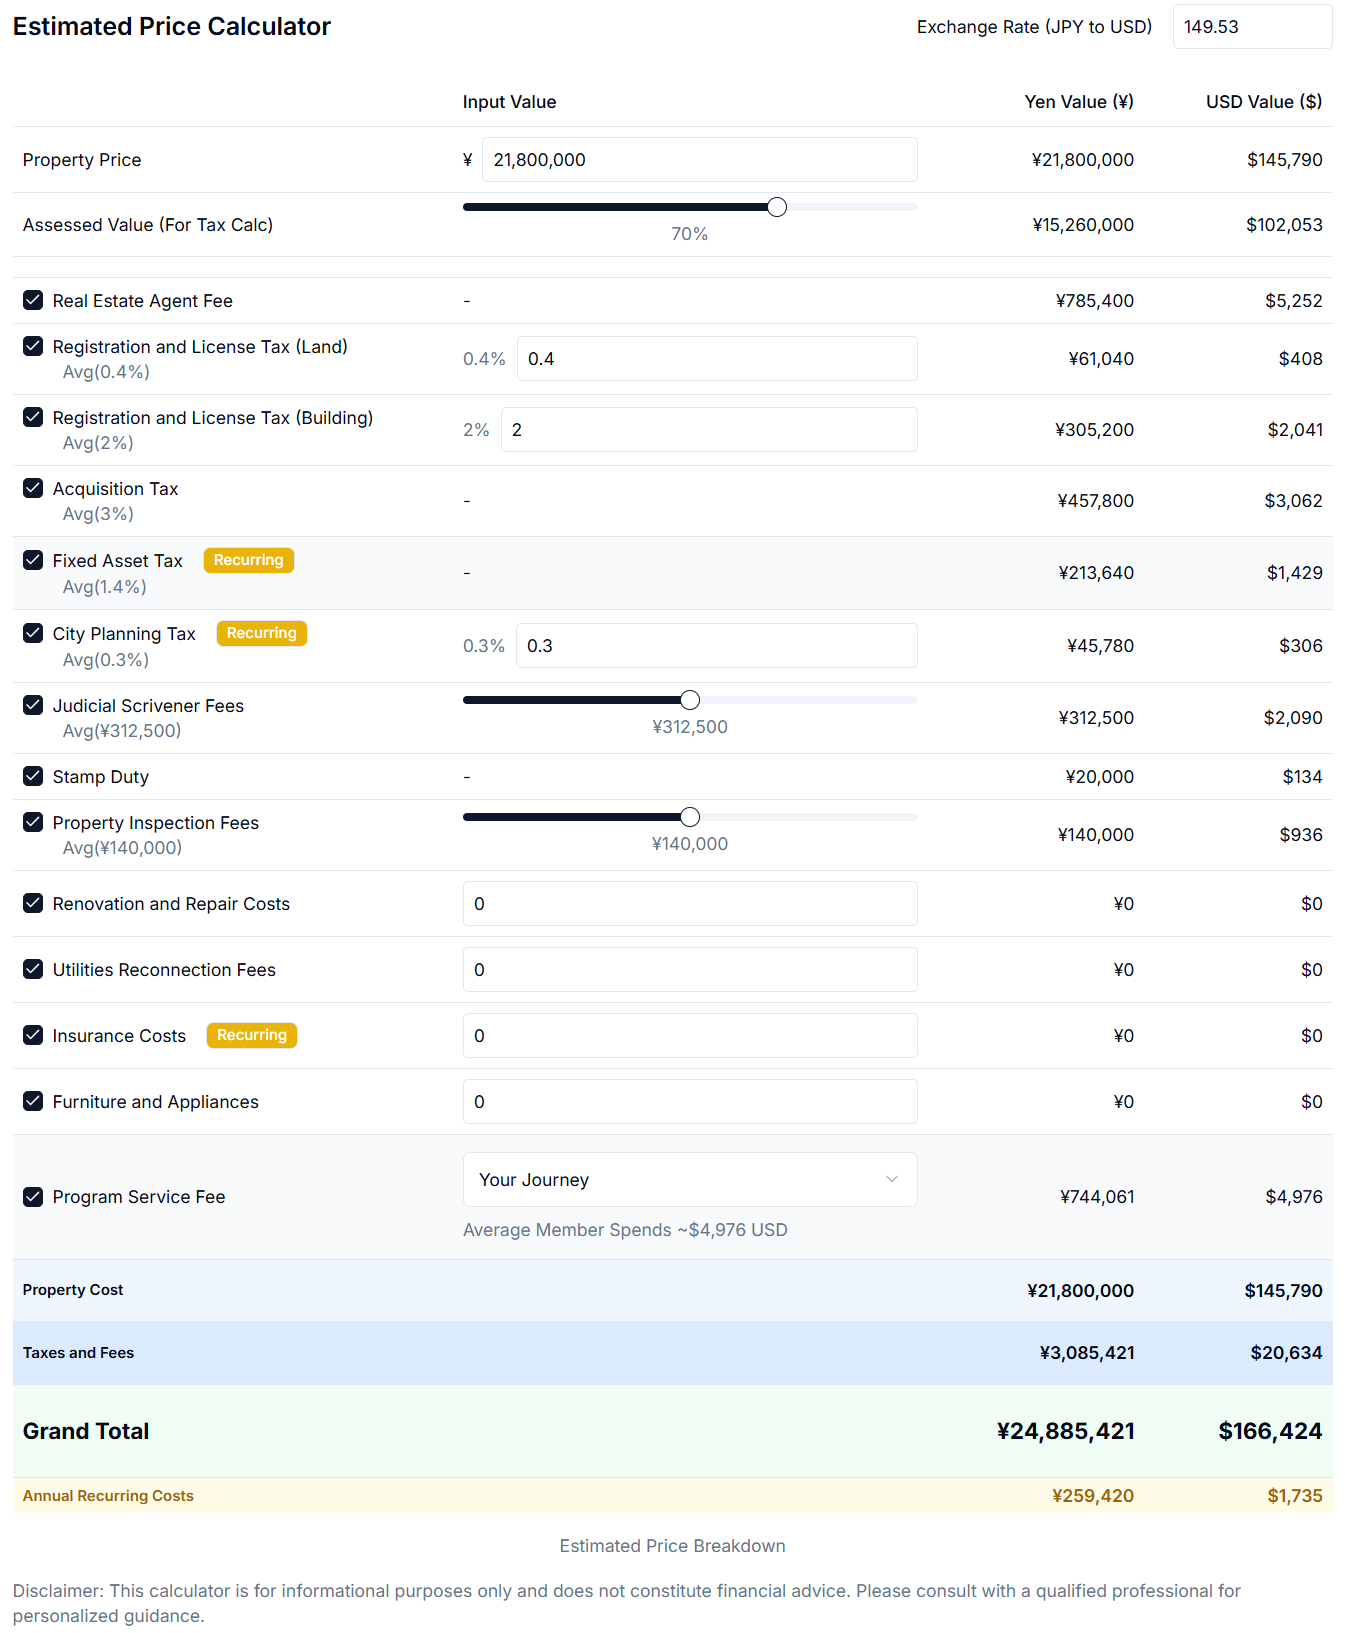This screenshot has width=1345, height=1633.
Task: Click the Exchange Rate input field
Action: click(1251, 27)
